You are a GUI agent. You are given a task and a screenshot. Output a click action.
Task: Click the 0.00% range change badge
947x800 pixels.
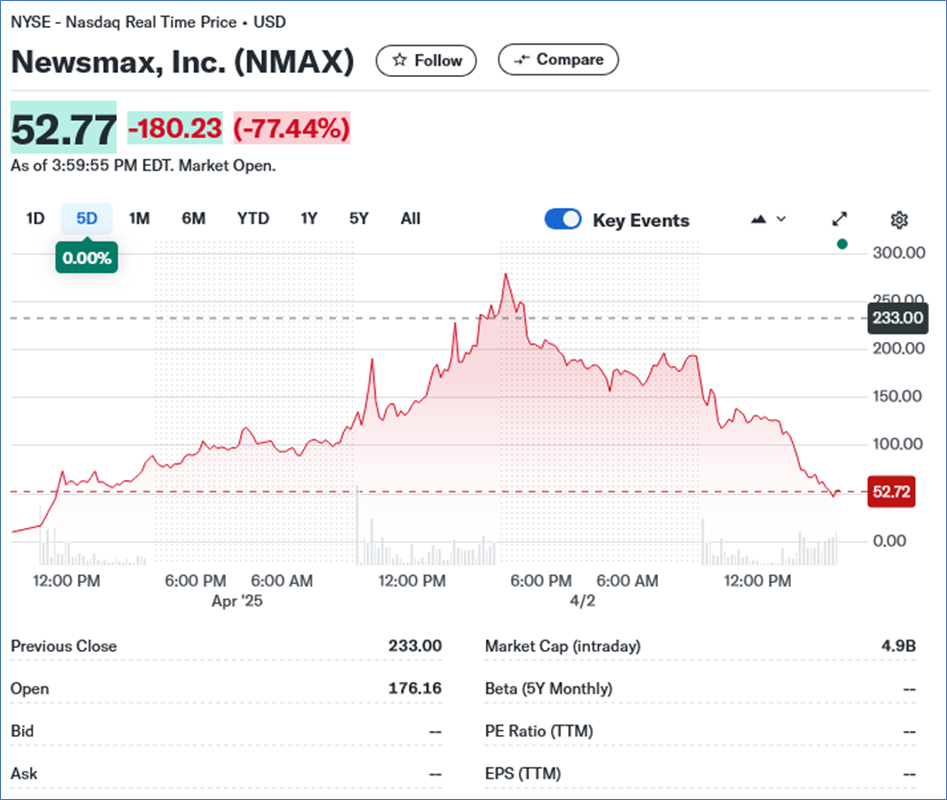[87, 258]
